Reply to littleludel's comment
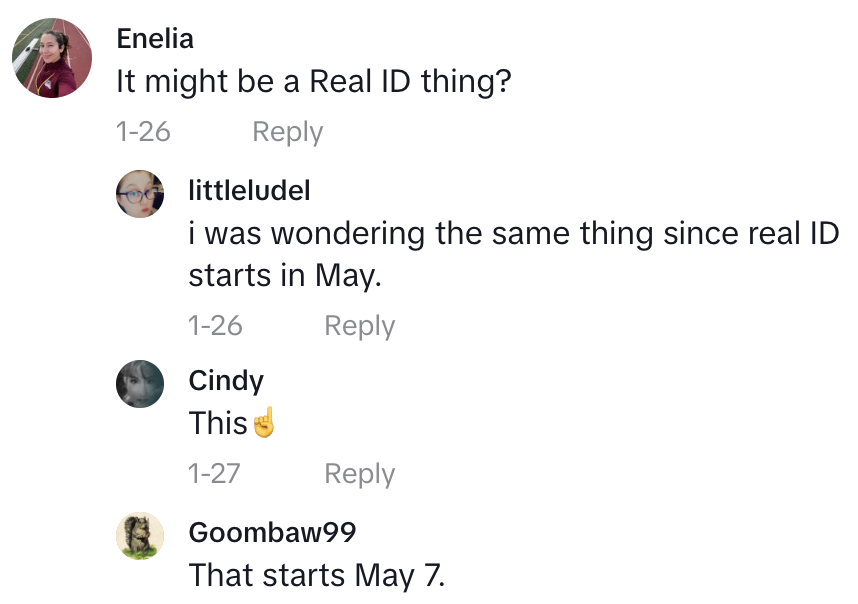The width and height of the screenshot is (858, 604). point(359,326)
